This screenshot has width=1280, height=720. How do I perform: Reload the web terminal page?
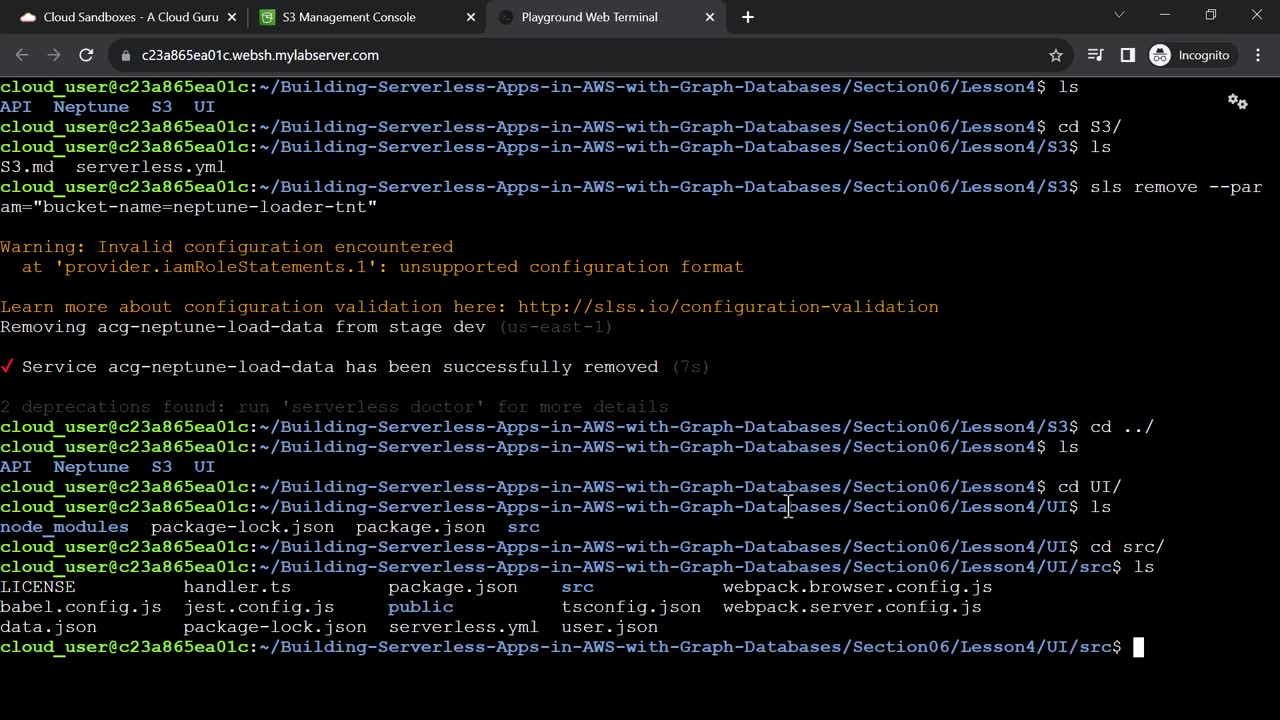pos(86,55)
